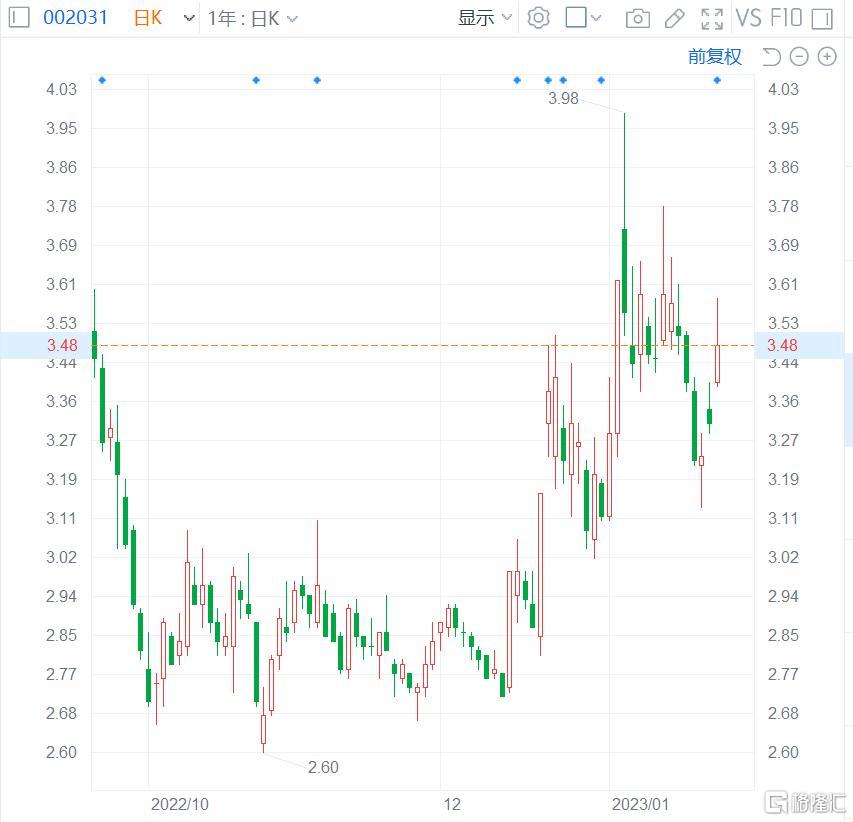The image size is (853, 822).
Task: Select the leftmost blue diamond event marker
Action: (x=102, y=80)
